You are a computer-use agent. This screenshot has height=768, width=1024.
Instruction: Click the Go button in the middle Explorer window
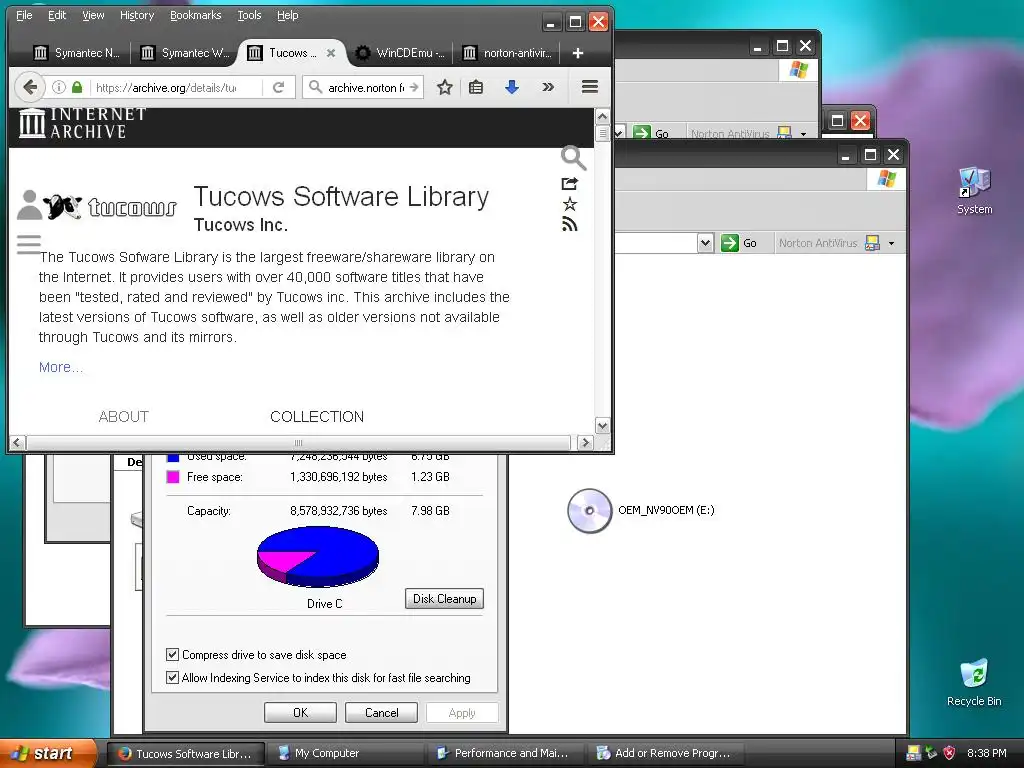(651, 133)
